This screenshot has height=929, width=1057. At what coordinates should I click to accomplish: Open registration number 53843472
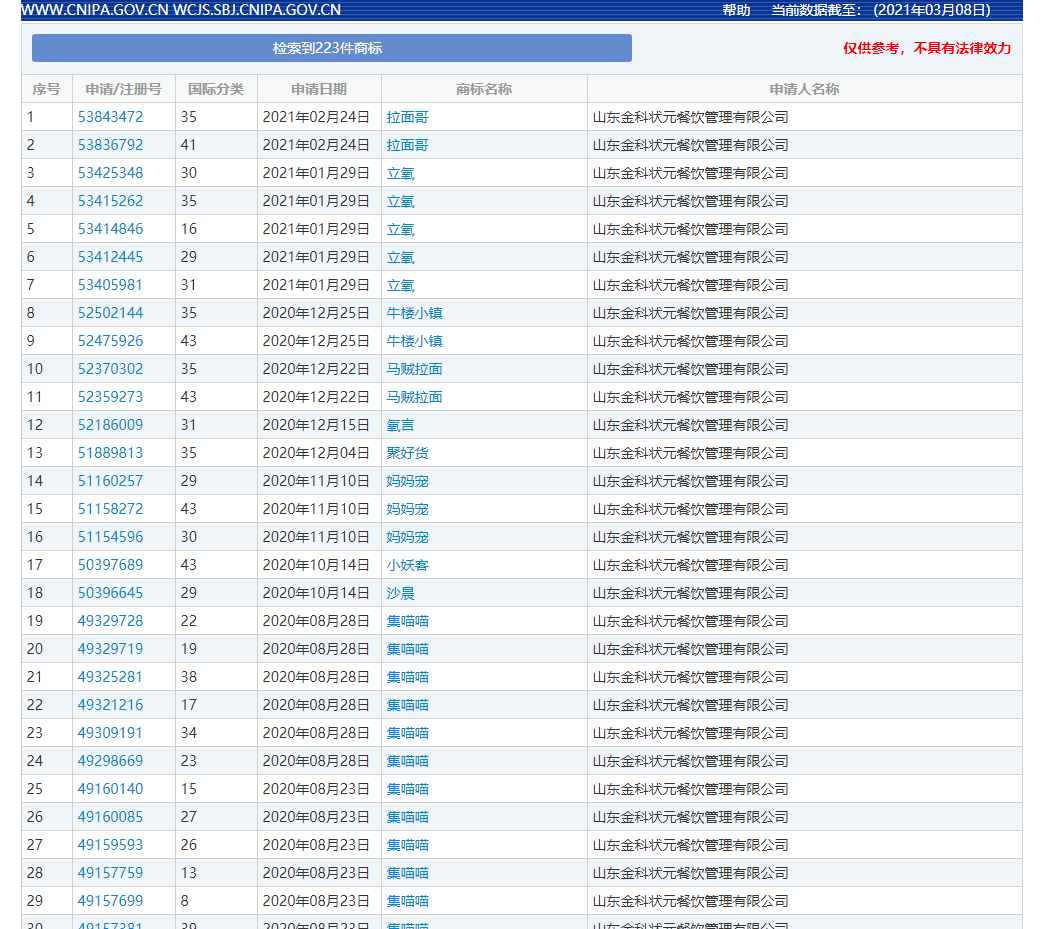coord(111,117)
